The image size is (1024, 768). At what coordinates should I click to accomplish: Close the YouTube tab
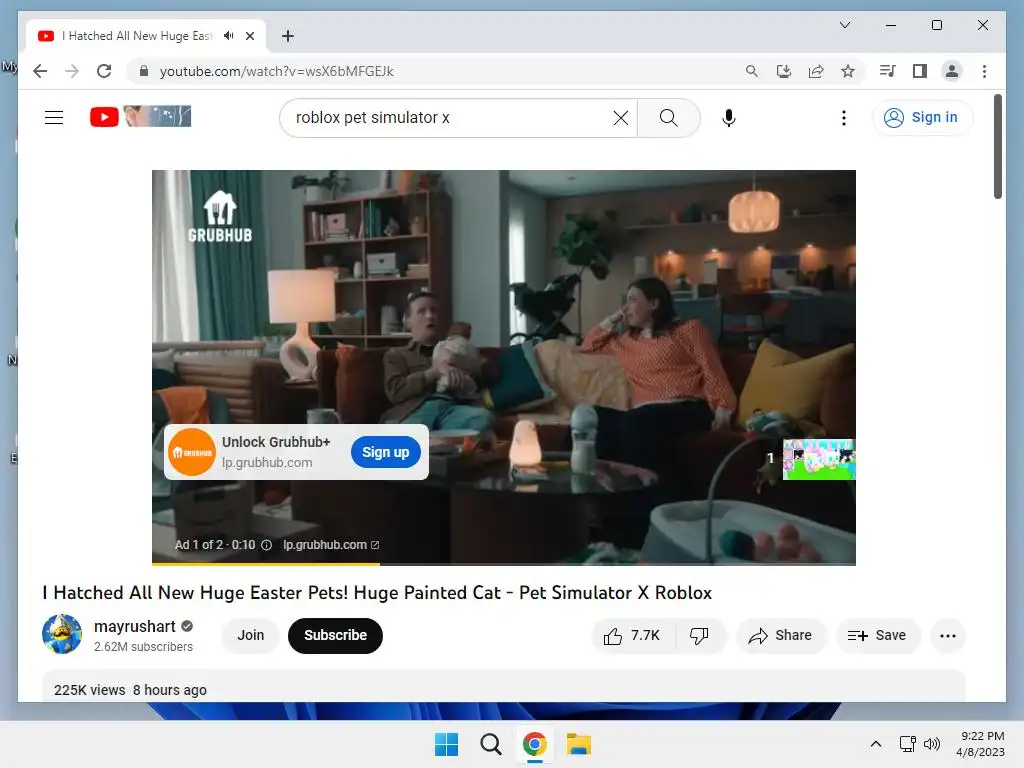[249, 36]
